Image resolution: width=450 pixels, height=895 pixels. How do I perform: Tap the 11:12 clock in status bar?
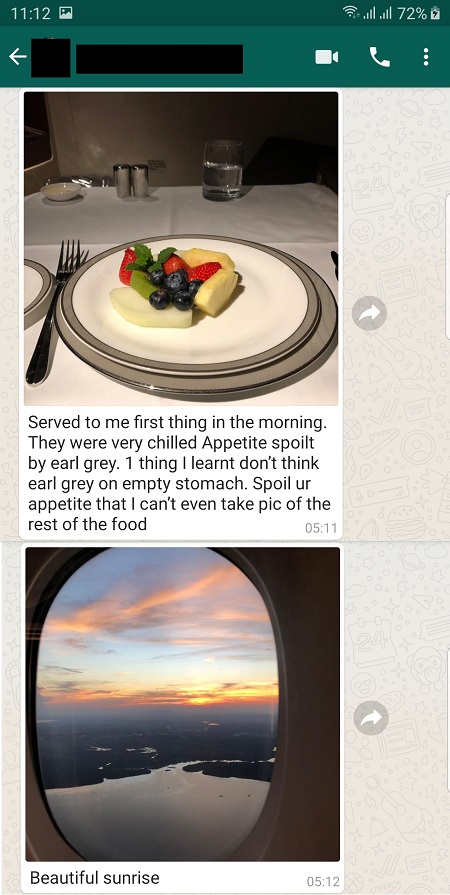click(x=31, y=13)
